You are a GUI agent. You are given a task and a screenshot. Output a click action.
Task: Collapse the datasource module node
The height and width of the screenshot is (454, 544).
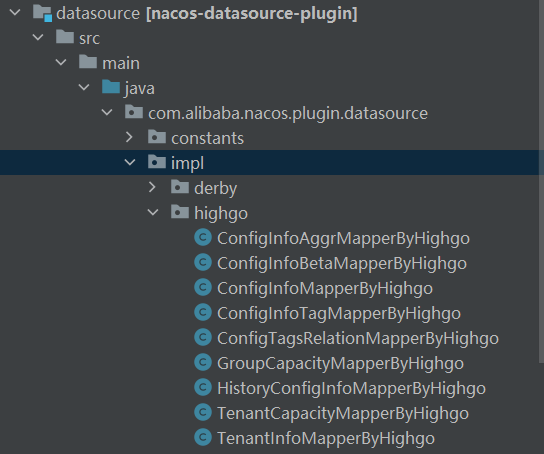(x=15, y=13)
